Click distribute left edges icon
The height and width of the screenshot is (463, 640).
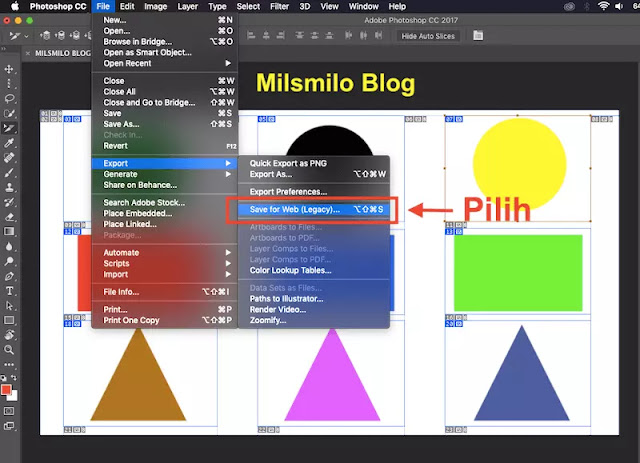(348, 36)
